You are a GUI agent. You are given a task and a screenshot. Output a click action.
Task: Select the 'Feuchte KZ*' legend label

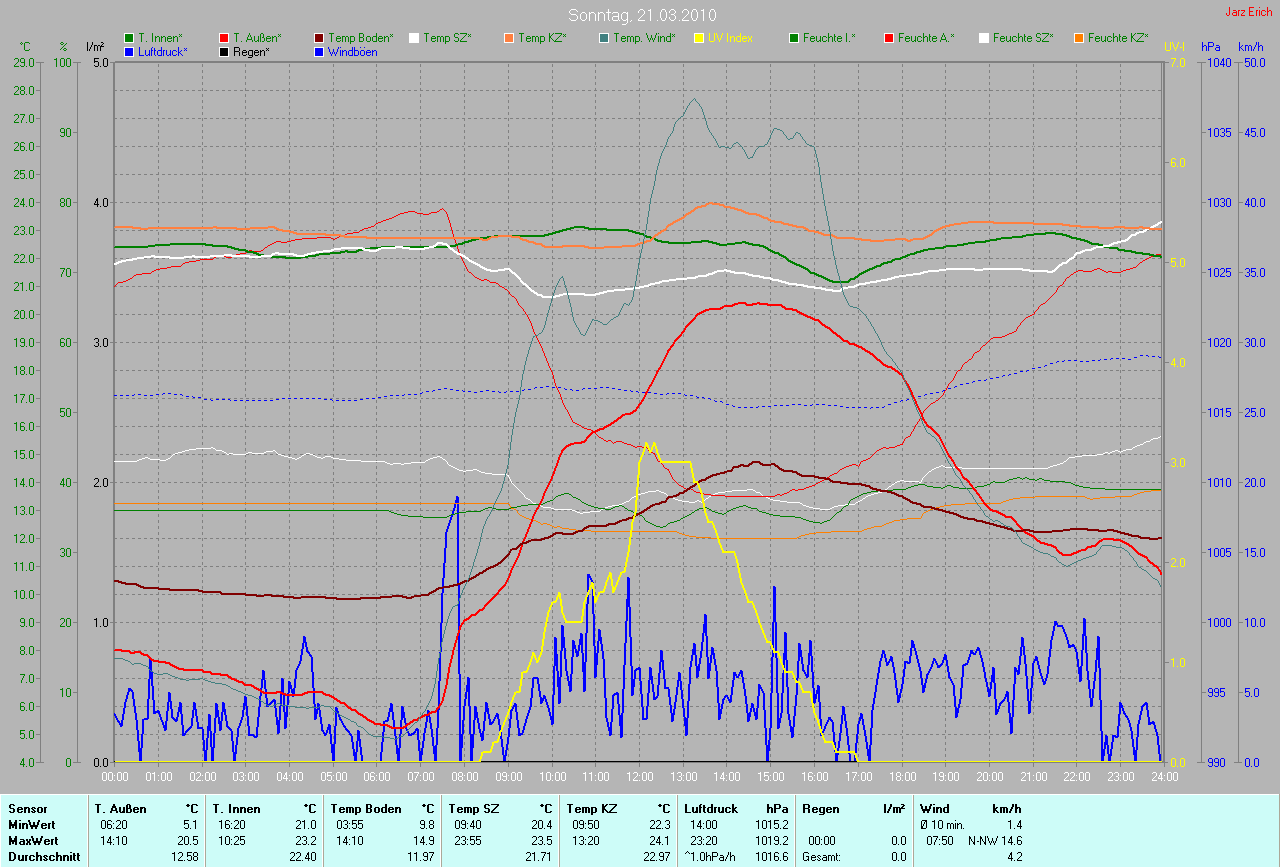pos(1118,38)
